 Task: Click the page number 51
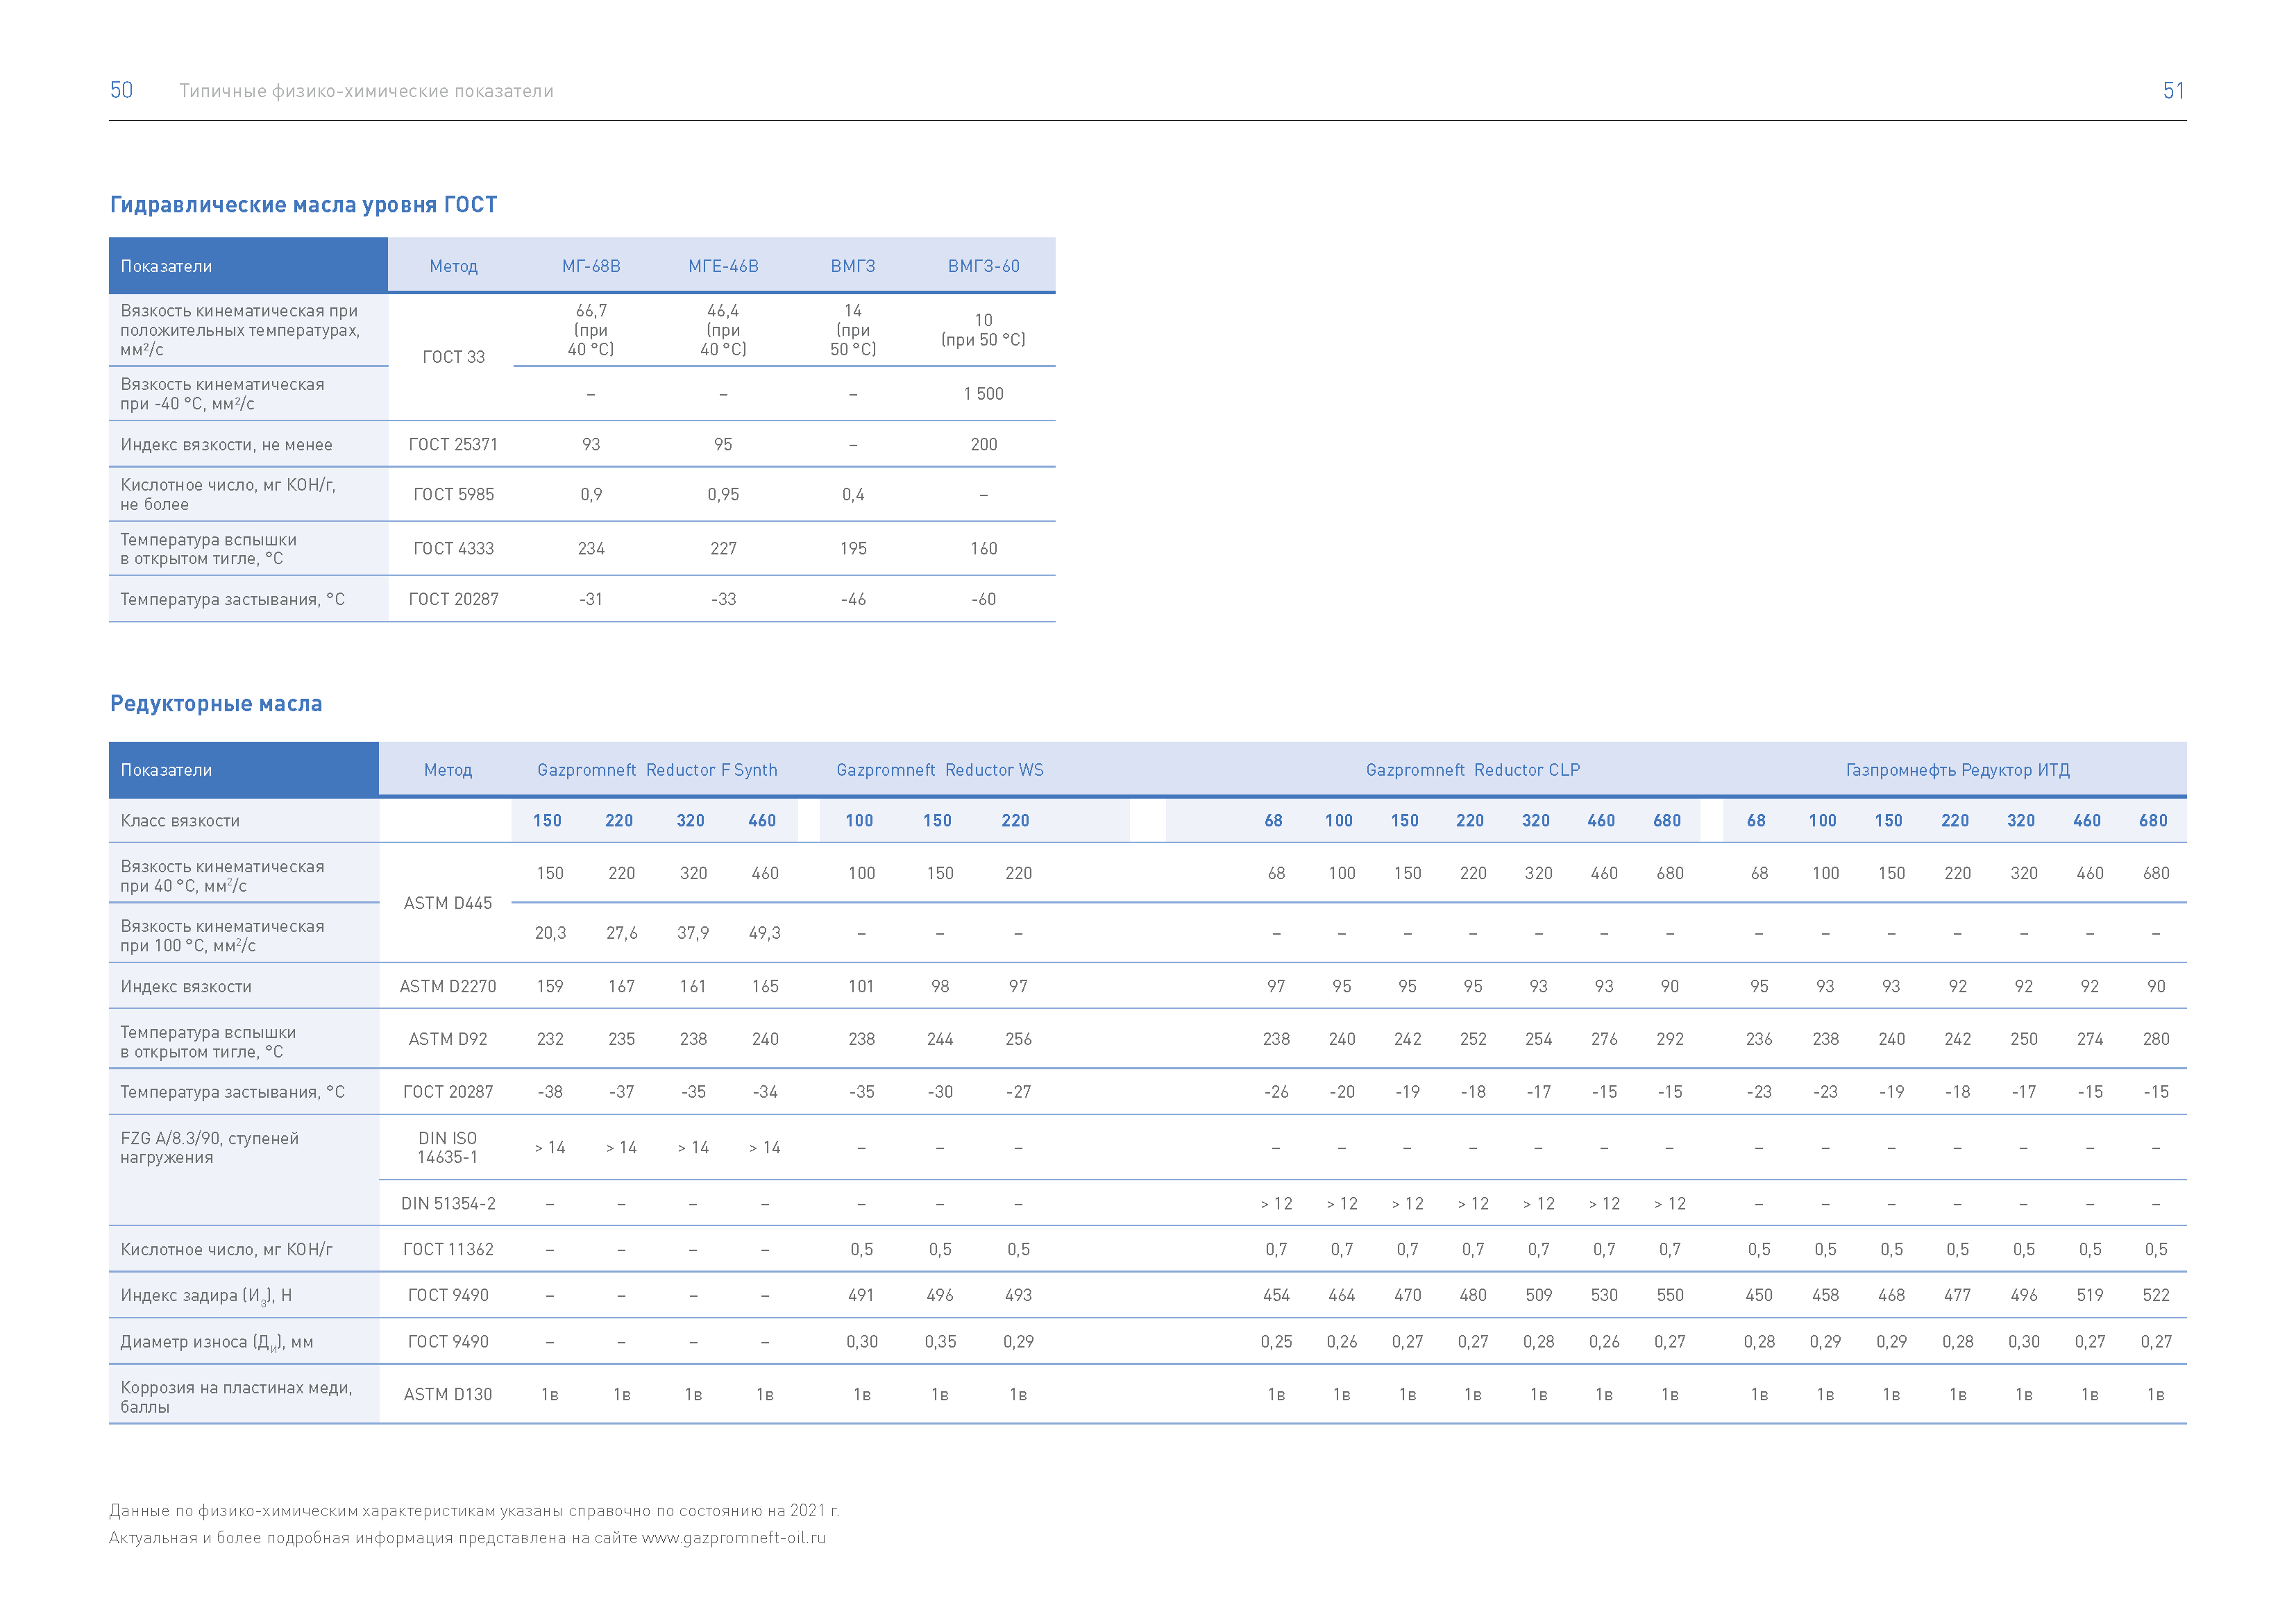2173,91
